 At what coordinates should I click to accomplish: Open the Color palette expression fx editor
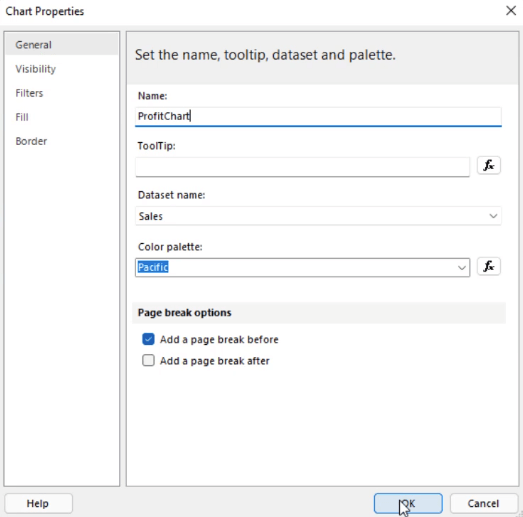click(x=489, y=266)
